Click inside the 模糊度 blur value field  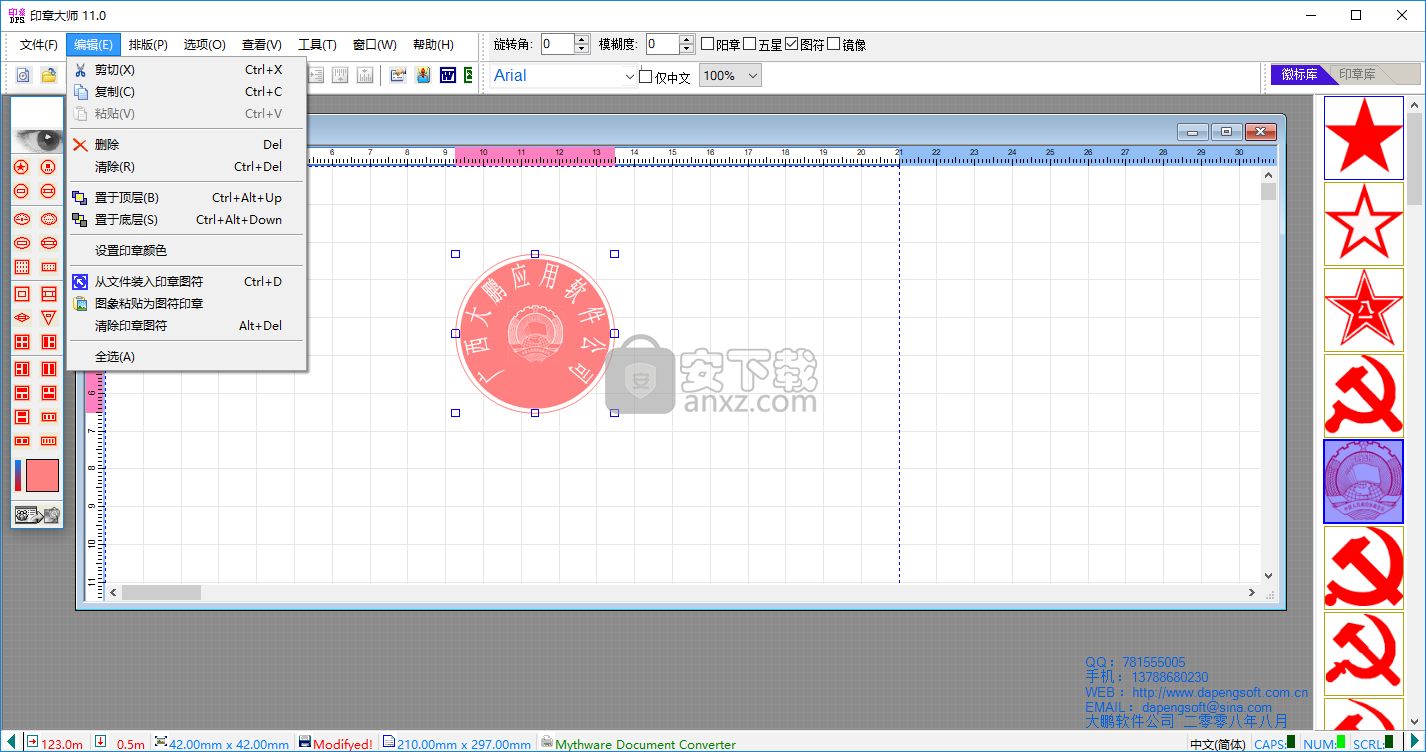click(x=662, y=44)
